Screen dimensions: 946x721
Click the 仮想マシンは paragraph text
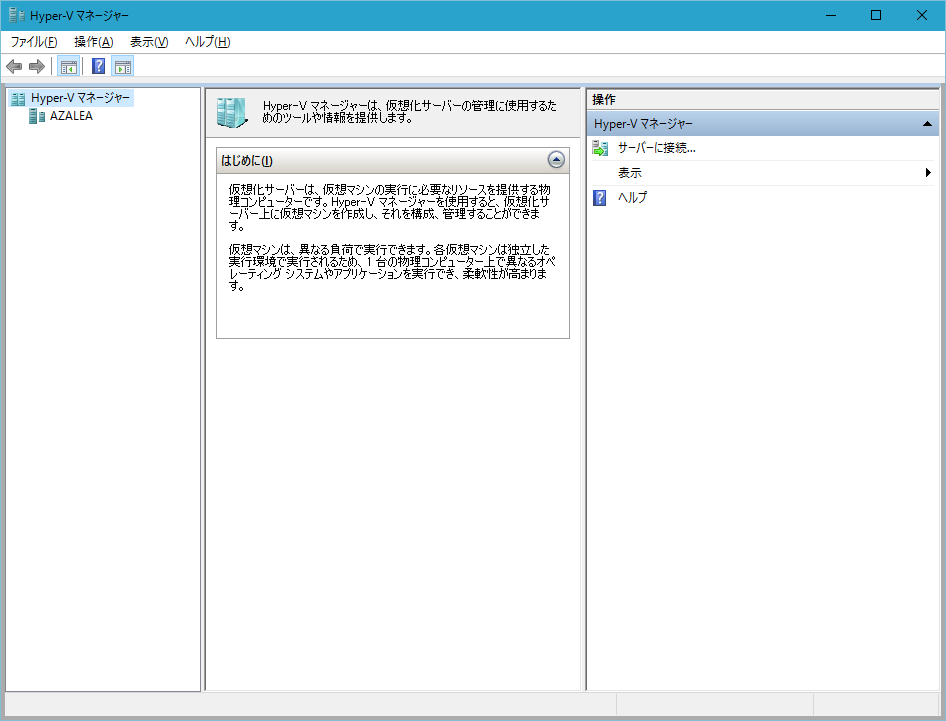392,267
